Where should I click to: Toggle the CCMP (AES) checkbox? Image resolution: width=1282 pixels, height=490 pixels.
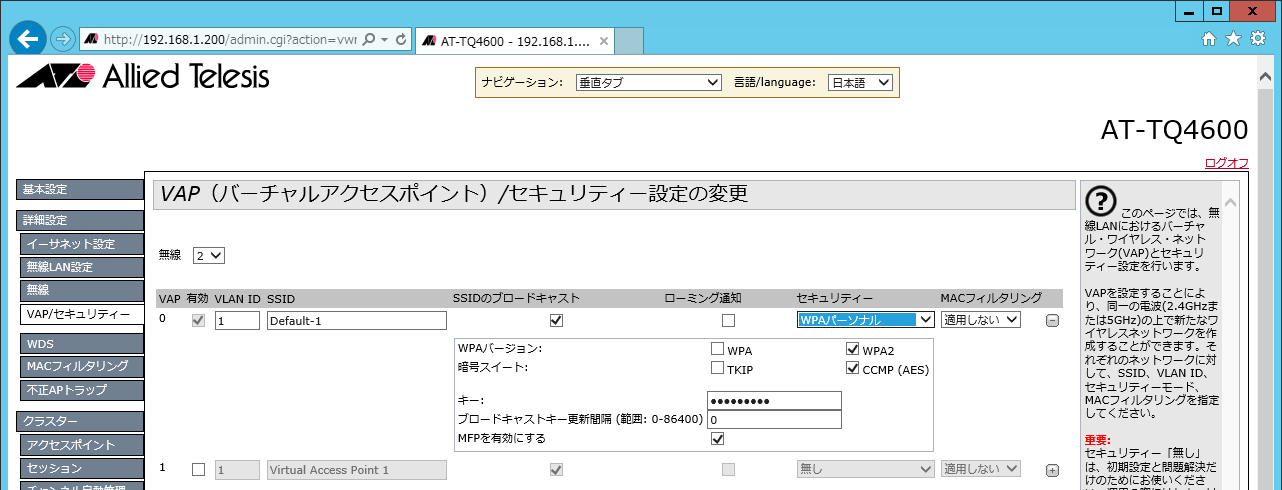pyautogui.click(x=853, y=367)
